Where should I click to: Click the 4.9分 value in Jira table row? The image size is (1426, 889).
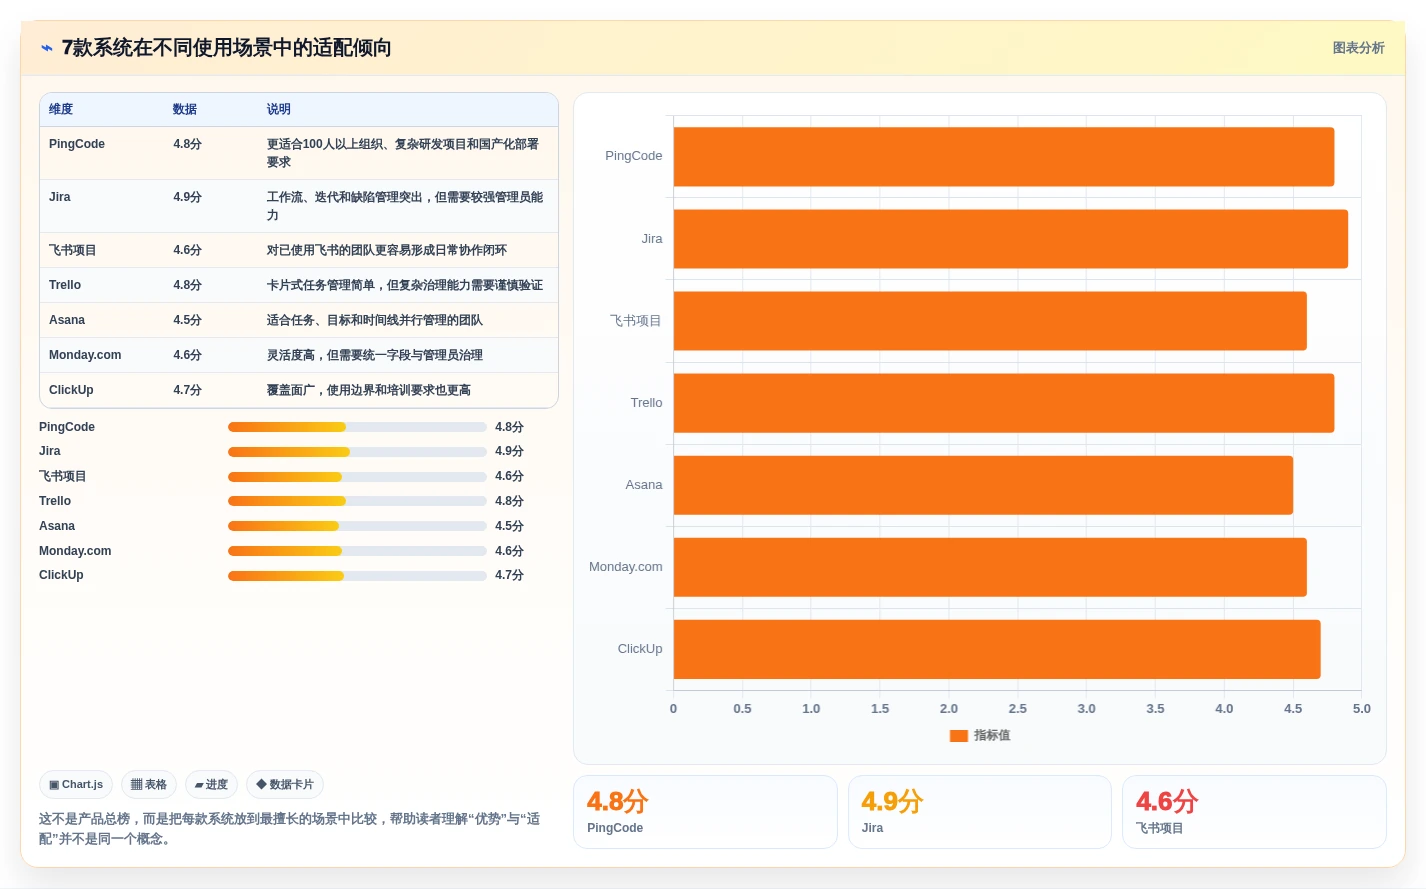(187, 197)
